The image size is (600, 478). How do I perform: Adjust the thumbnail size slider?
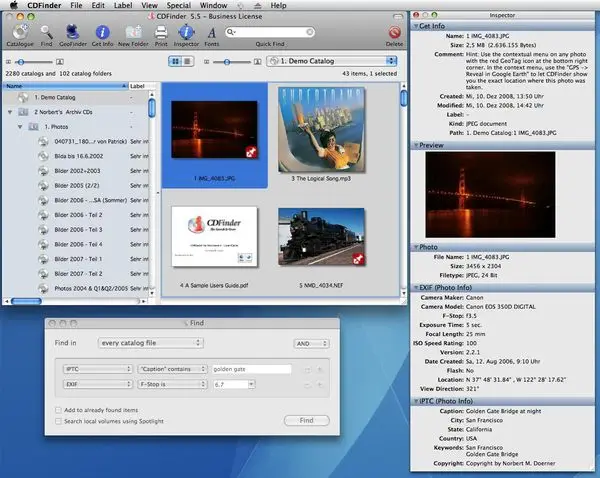[227, 62]
